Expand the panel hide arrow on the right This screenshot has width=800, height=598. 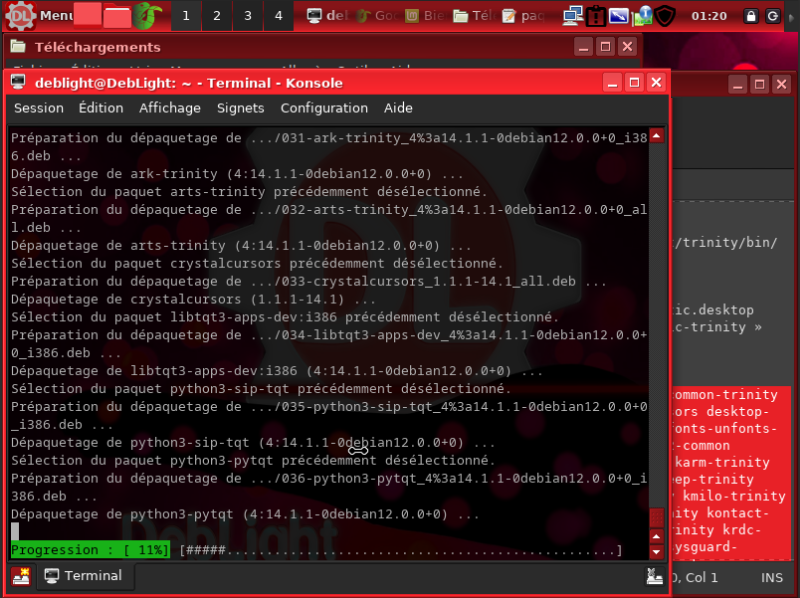(x=793, y=16)
